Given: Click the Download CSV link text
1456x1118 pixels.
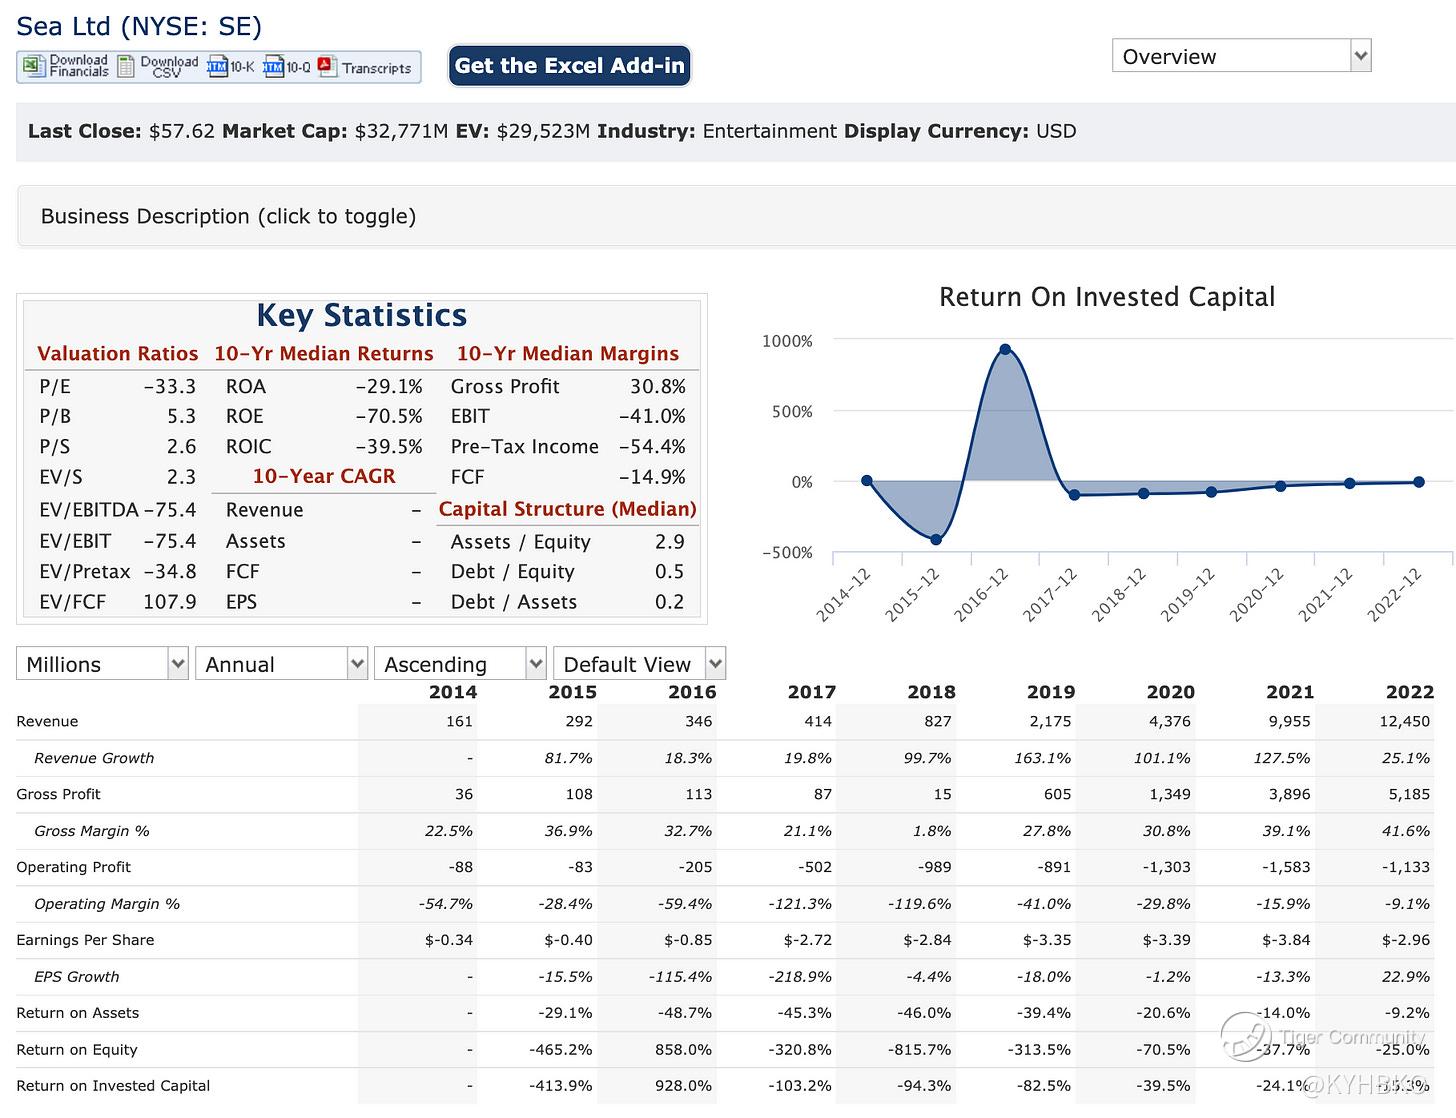Looking at the screenshot, I should click(169, 66).
